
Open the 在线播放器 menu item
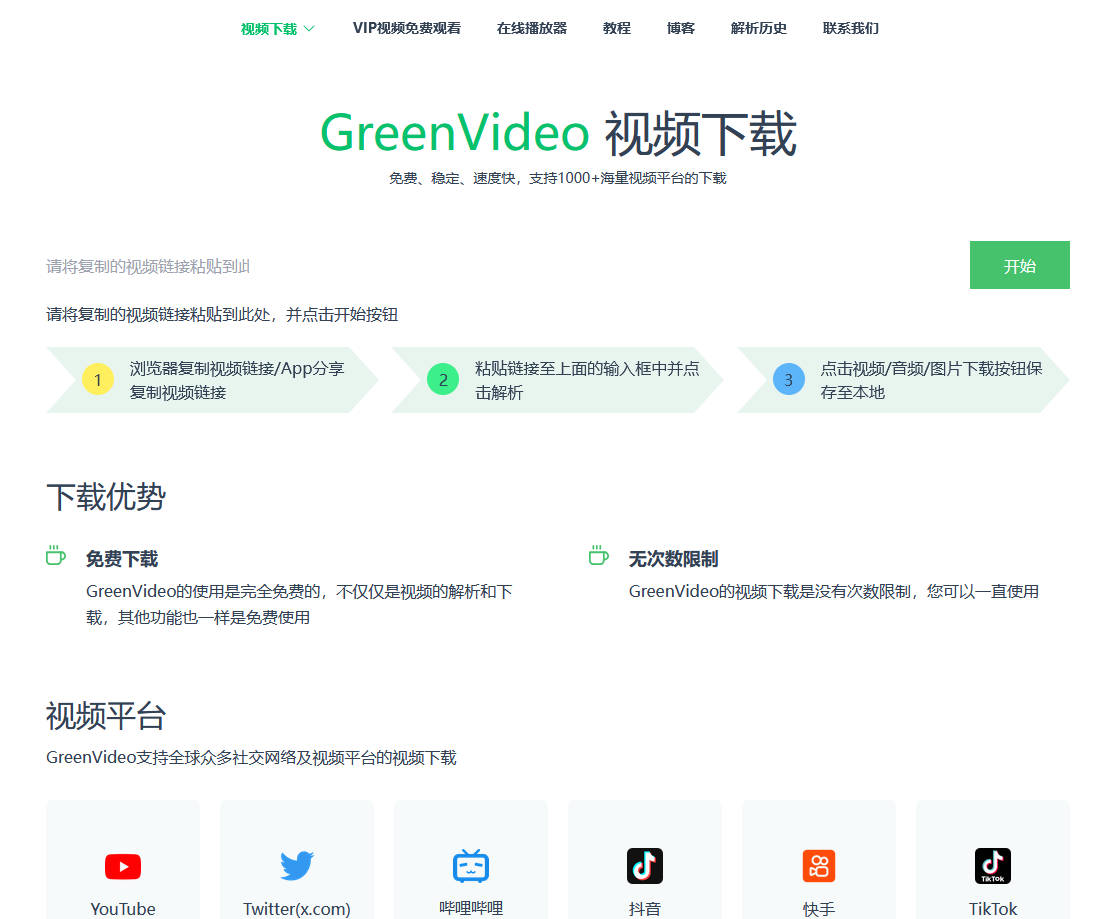[x=531, y=29]
